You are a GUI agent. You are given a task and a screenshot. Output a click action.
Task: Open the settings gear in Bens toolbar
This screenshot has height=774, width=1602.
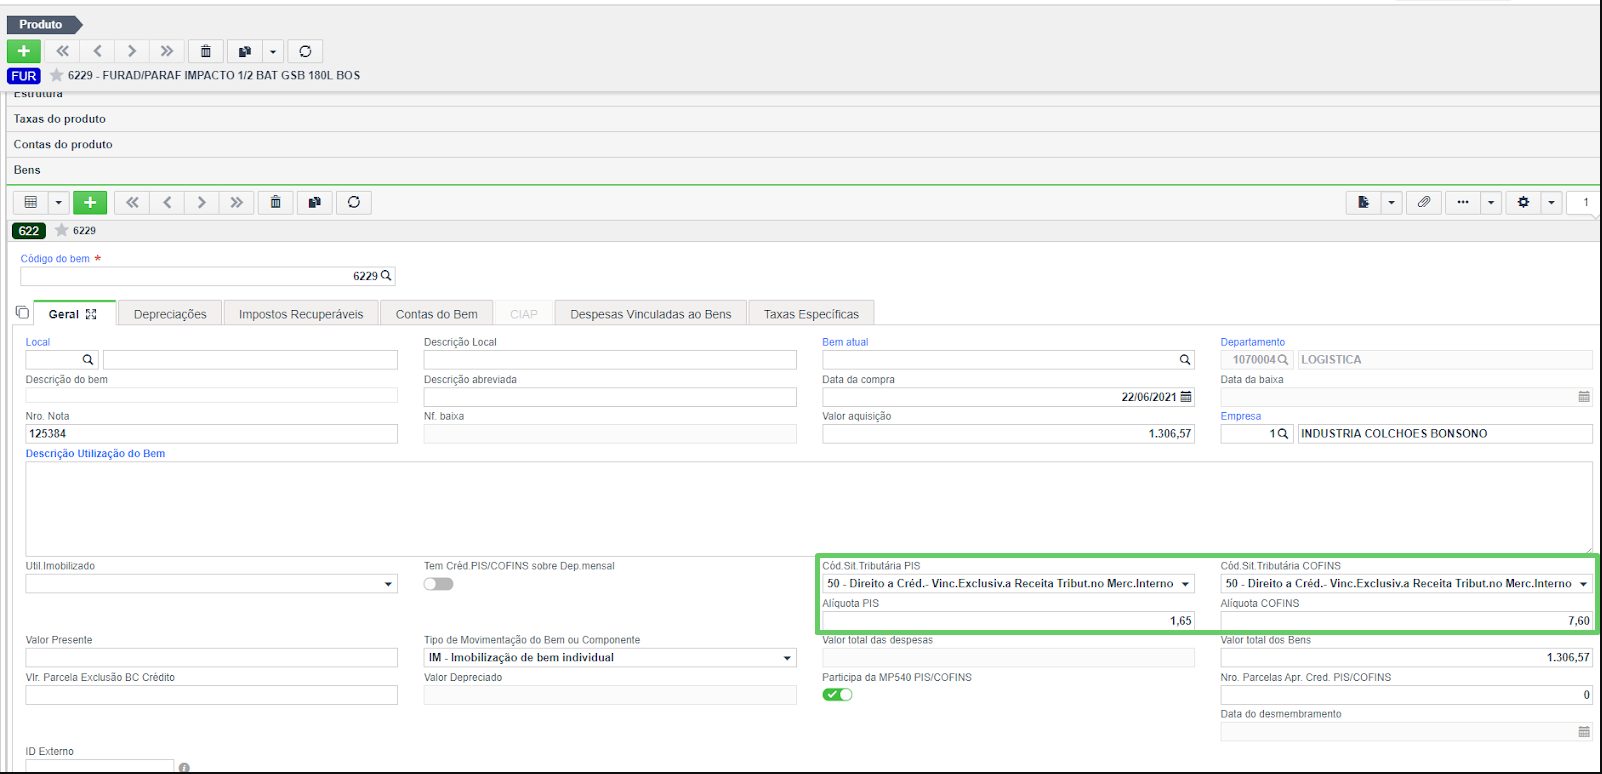point(1523,202)
